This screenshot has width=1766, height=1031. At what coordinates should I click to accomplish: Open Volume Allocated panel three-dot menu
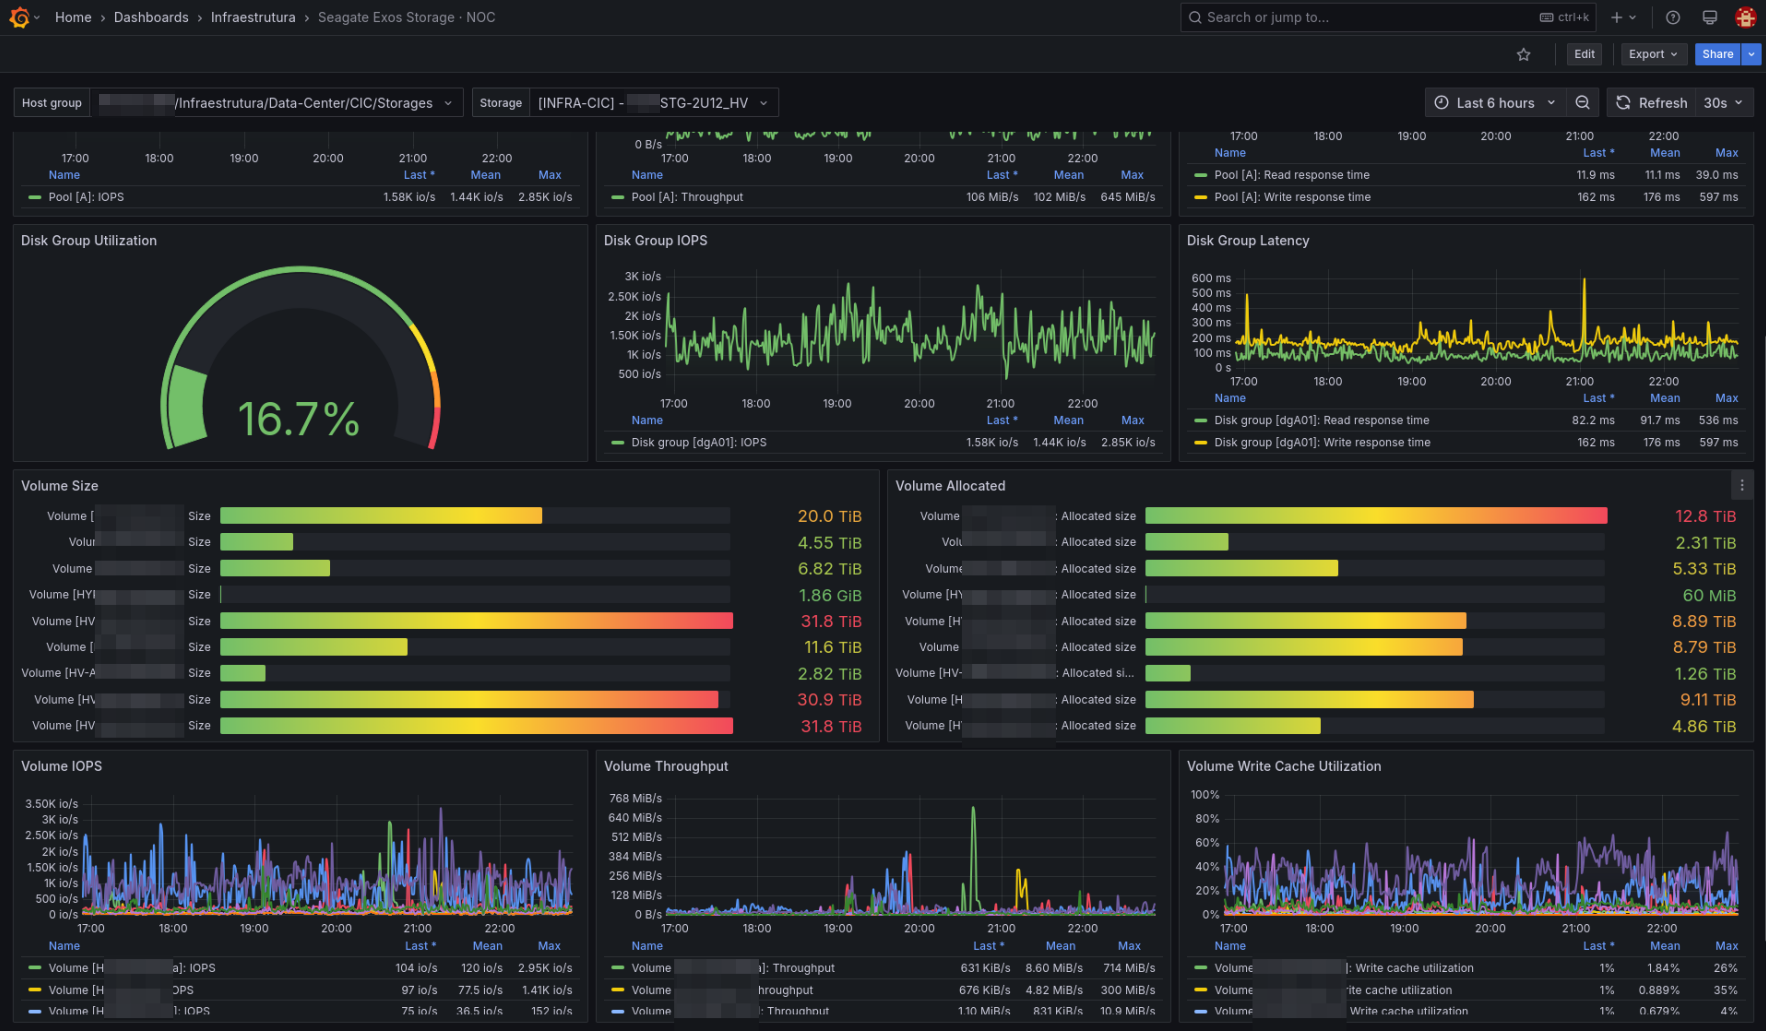coord(1741,485)
